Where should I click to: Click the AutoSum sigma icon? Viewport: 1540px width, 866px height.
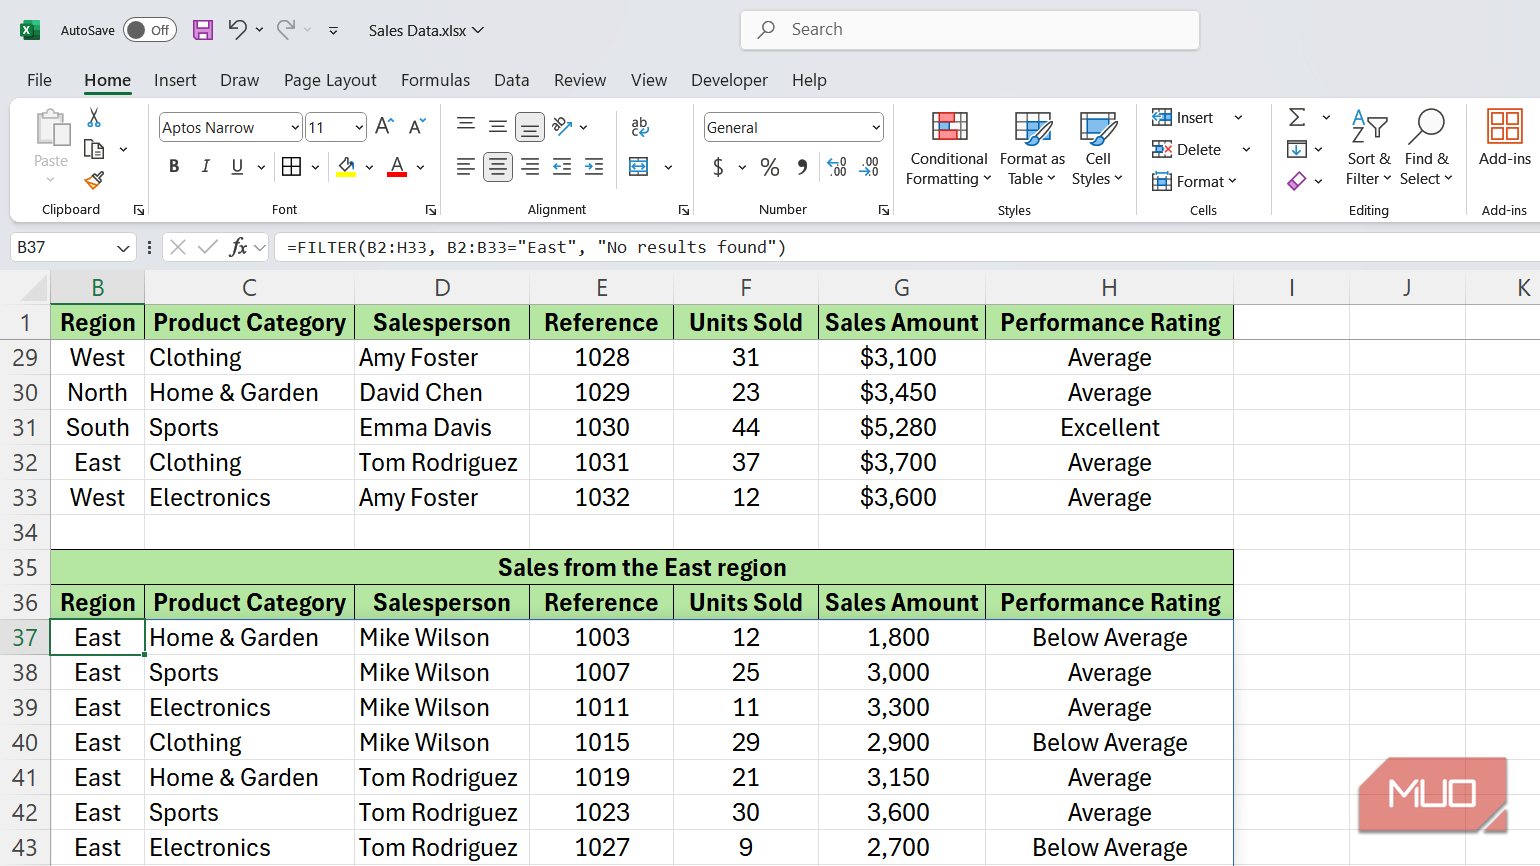1297,117
